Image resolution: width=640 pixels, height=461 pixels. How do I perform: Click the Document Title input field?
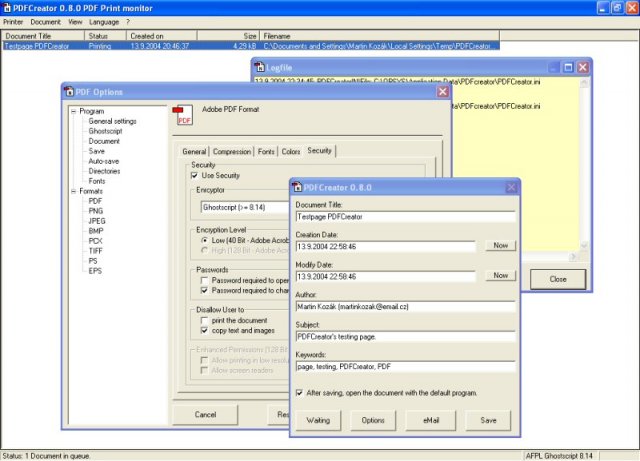pyautogui.click(x=405, y=216)
